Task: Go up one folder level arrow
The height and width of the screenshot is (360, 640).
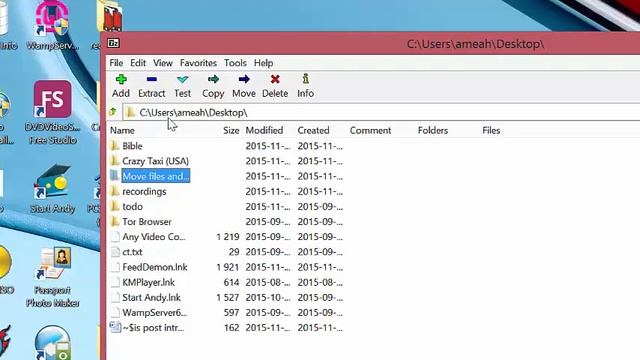Action: pyautogui.click(x=113, y=112)
